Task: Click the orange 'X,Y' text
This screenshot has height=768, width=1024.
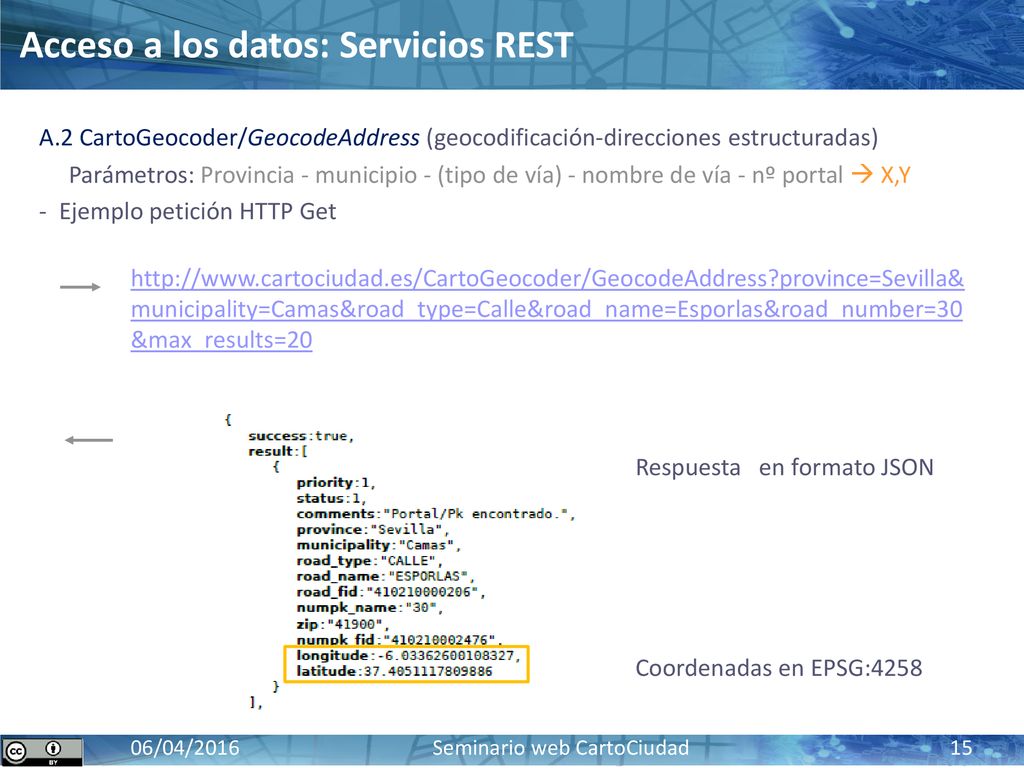Action: coord(895,175)
